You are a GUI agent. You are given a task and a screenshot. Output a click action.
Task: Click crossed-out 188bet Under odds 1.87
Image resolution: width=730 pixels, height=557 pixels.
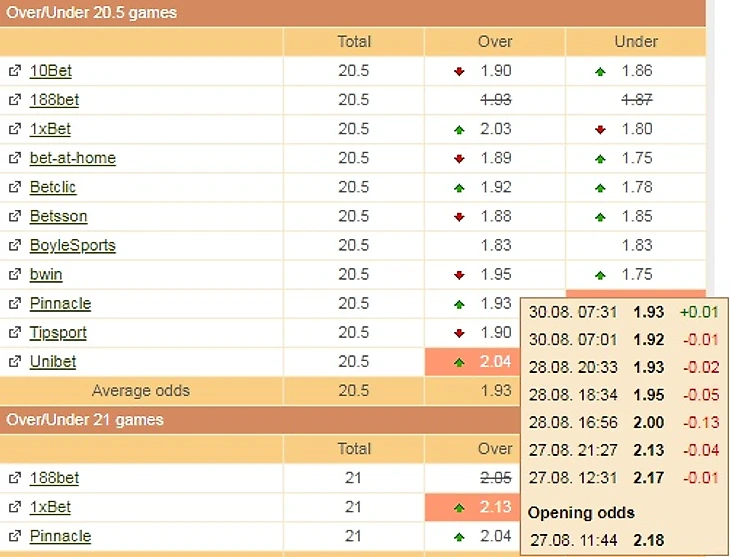click(637, 100)
